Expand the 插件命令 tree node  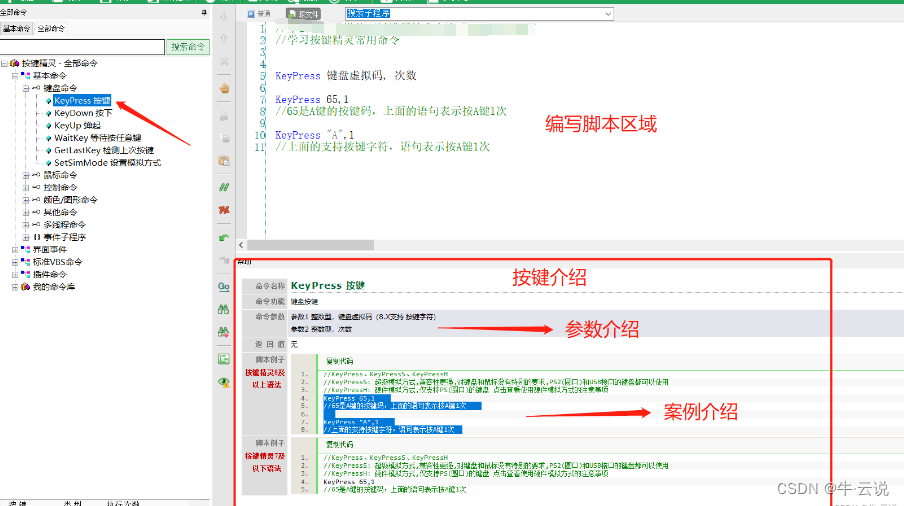click(15, 274)
